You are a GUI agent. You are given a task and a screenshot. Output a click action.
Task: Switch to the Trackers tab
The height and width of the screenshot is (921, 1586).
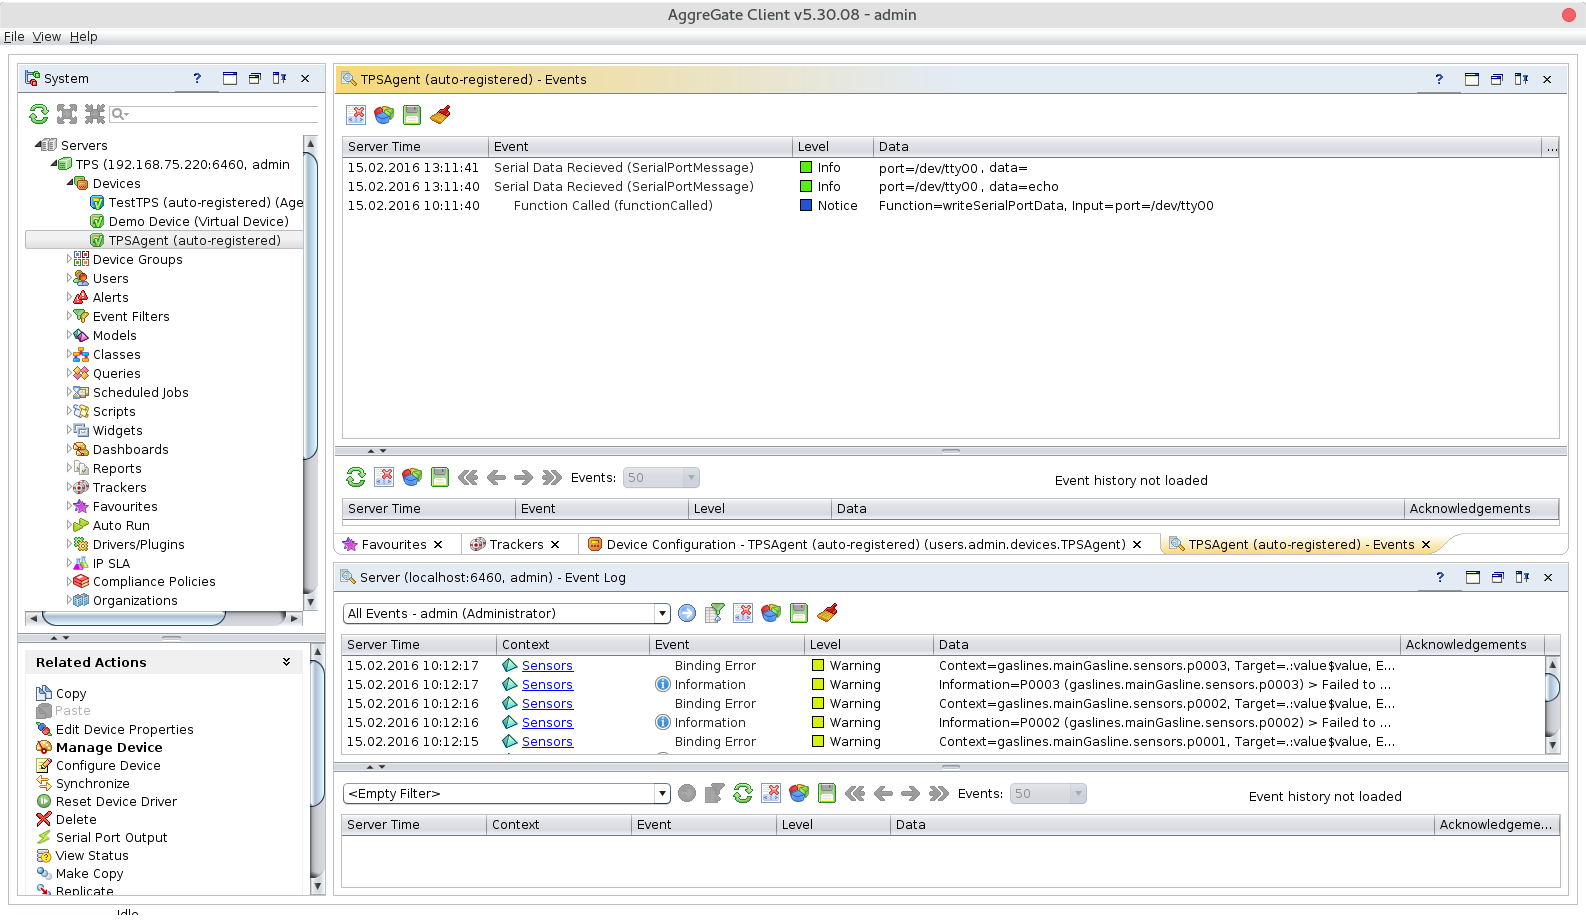(x=516, y=544)
